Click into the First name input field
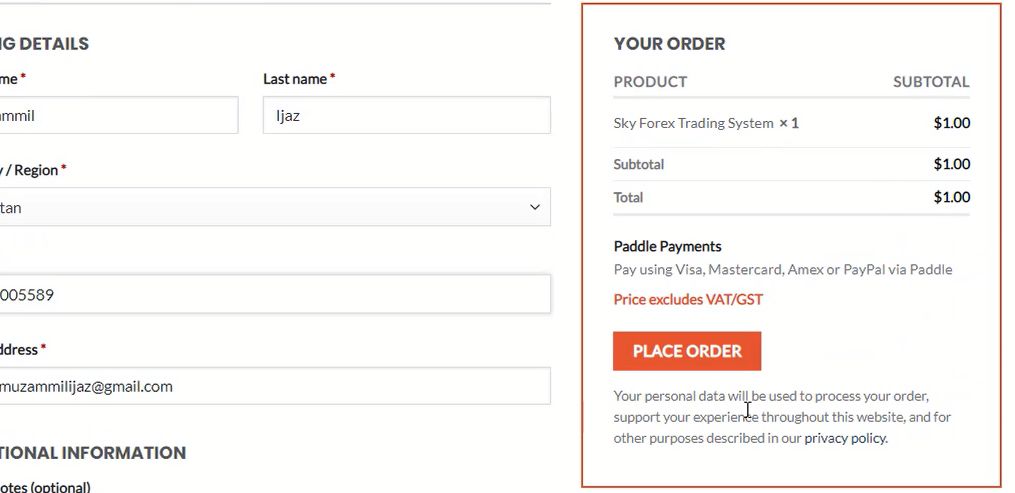Viewport: 1015px width, 493px height. point(118,115)
